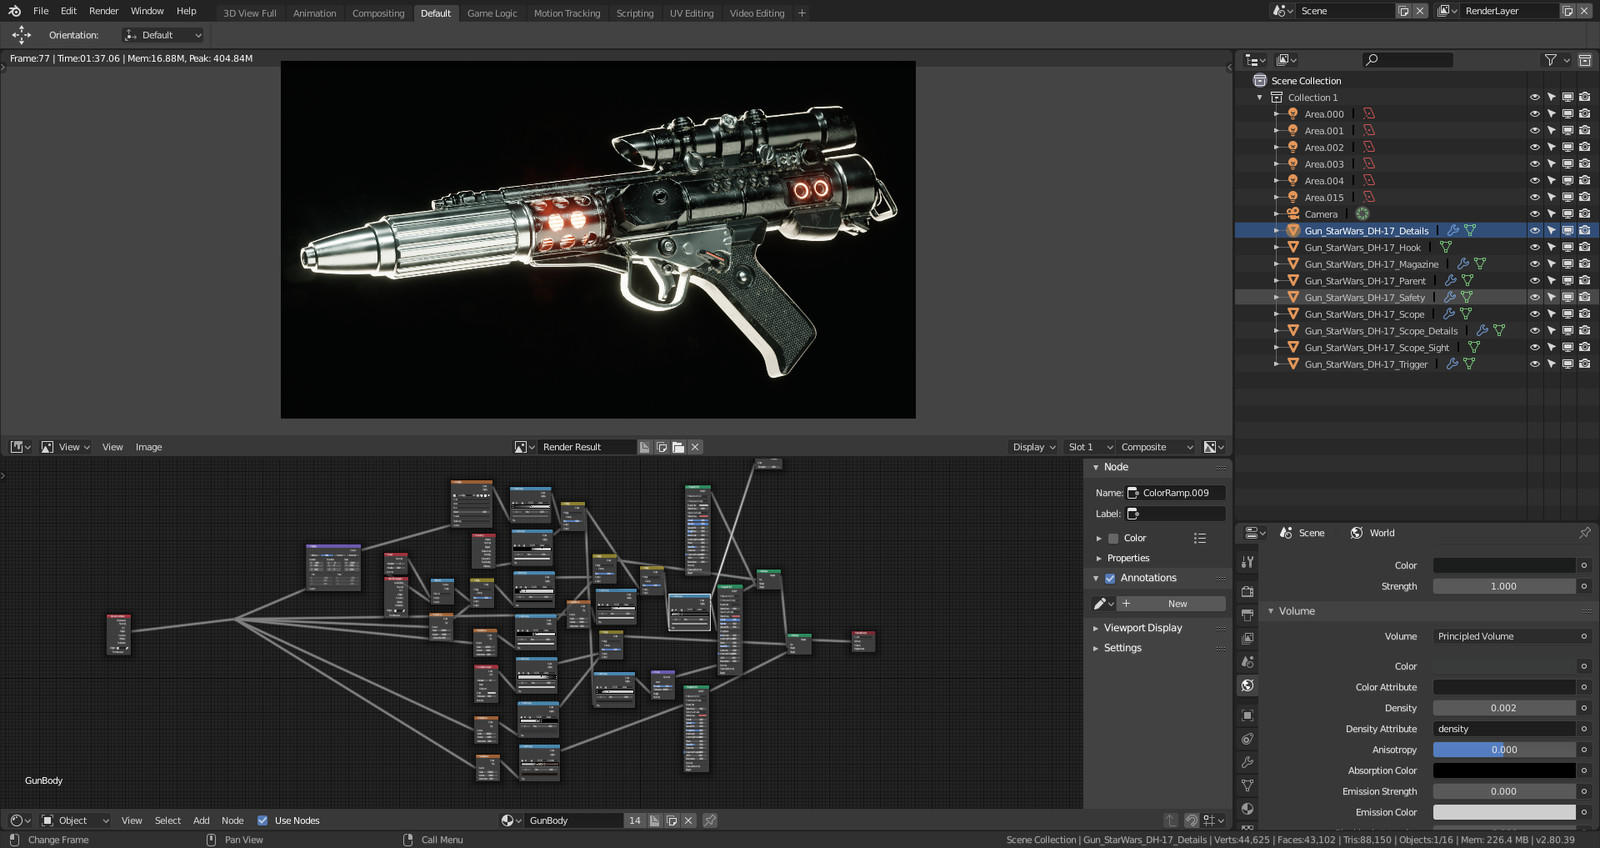Open the Render menu

(x=103, y=11)
